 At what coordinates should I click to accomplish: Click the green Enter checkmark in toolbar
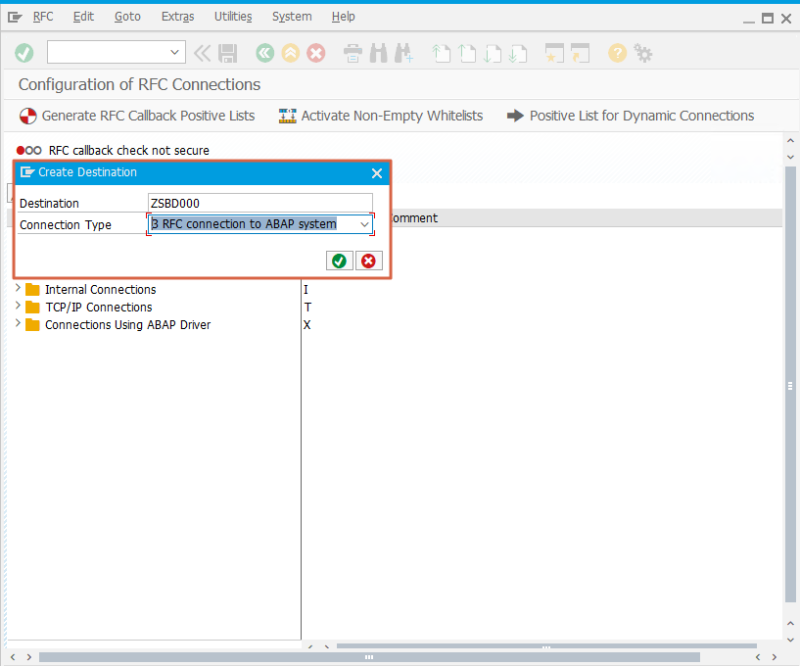coord(24,53)
